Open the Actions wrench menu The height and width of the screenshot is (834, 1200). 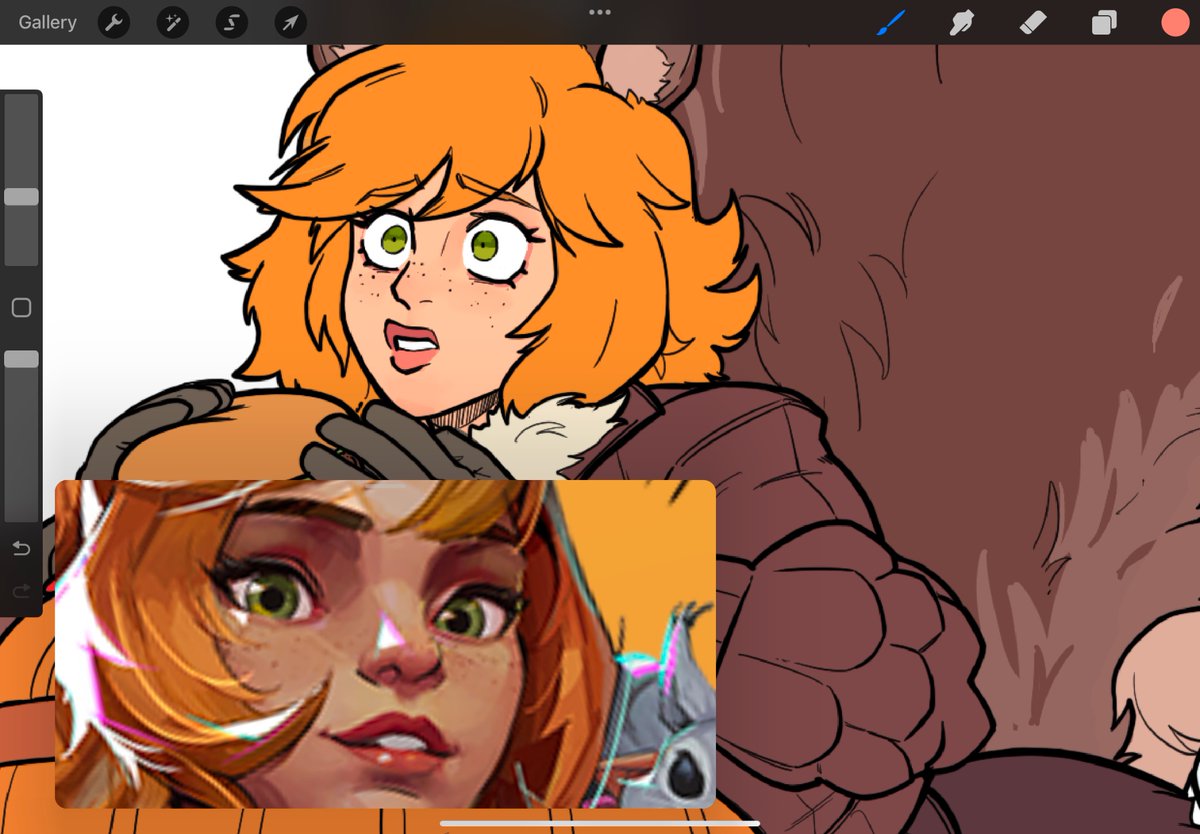pos(113,22)
